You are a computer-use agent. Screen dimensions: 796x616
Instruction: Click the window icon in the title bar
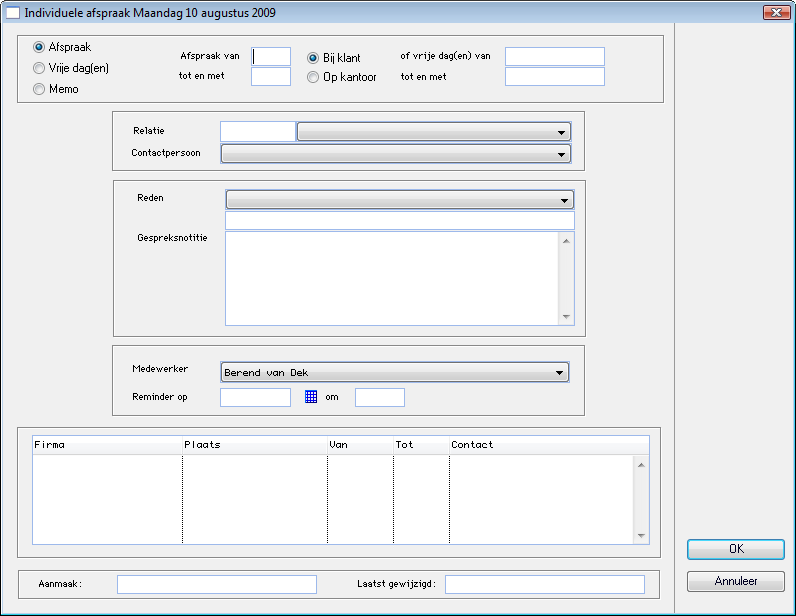[x=13, y=13]
